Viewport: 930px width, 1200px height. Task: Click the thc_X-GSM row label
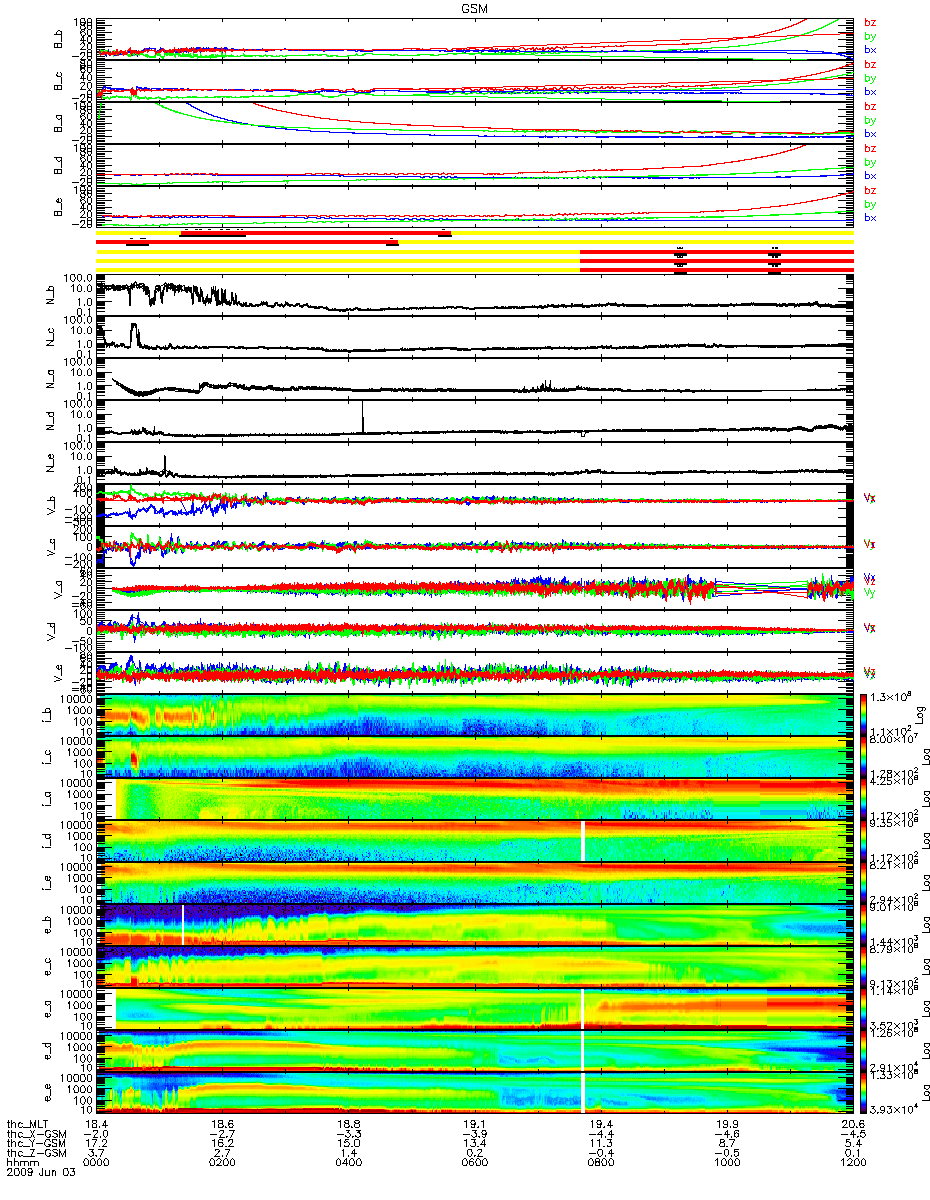click(x=36, y=1133)
